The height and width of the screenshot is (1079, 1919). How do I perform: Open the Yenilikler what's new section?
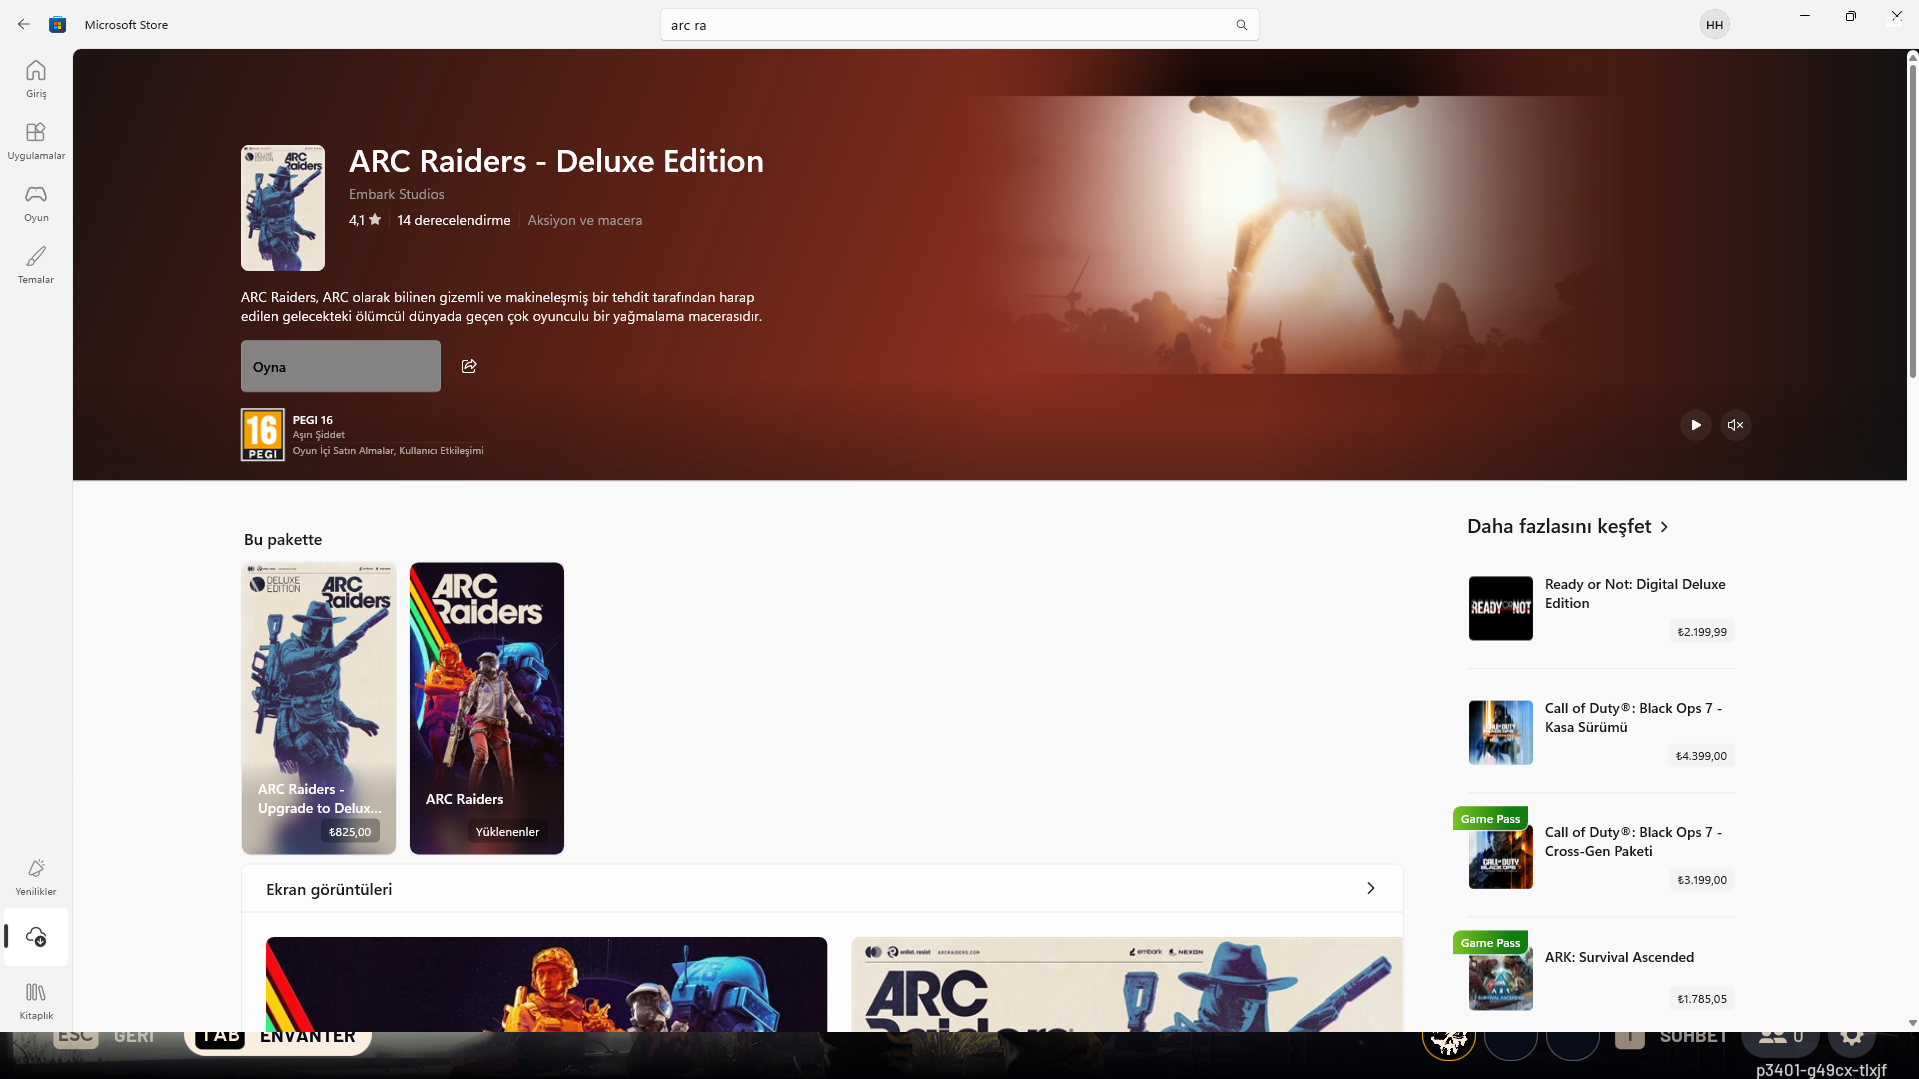coord(36,877)
